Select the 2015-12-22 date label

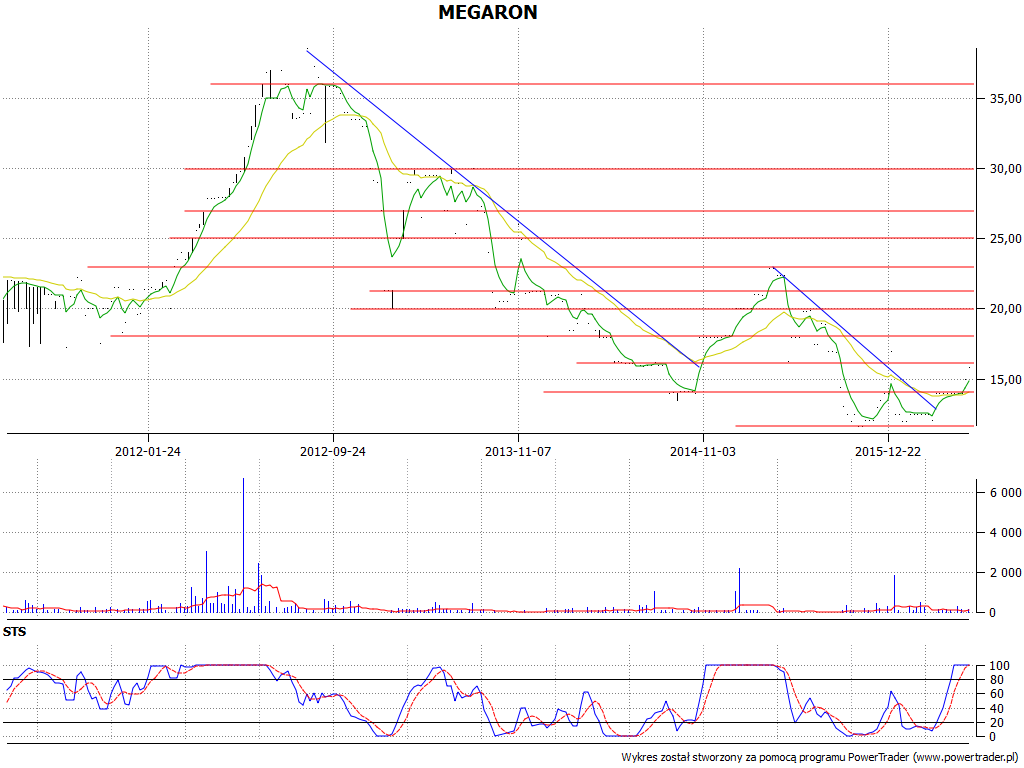coord(888,451)
